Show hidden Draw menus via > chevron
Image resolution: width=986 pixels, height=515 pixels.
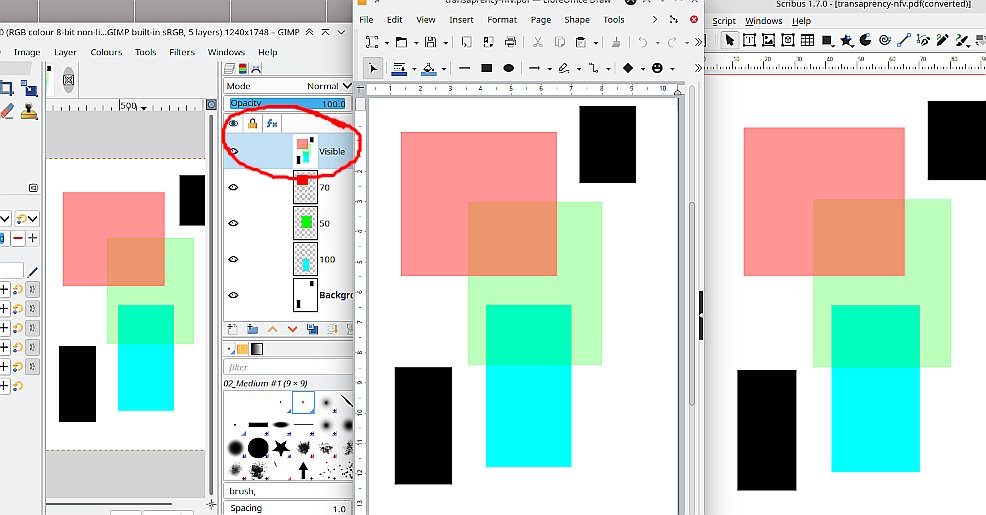pos(655,19)
